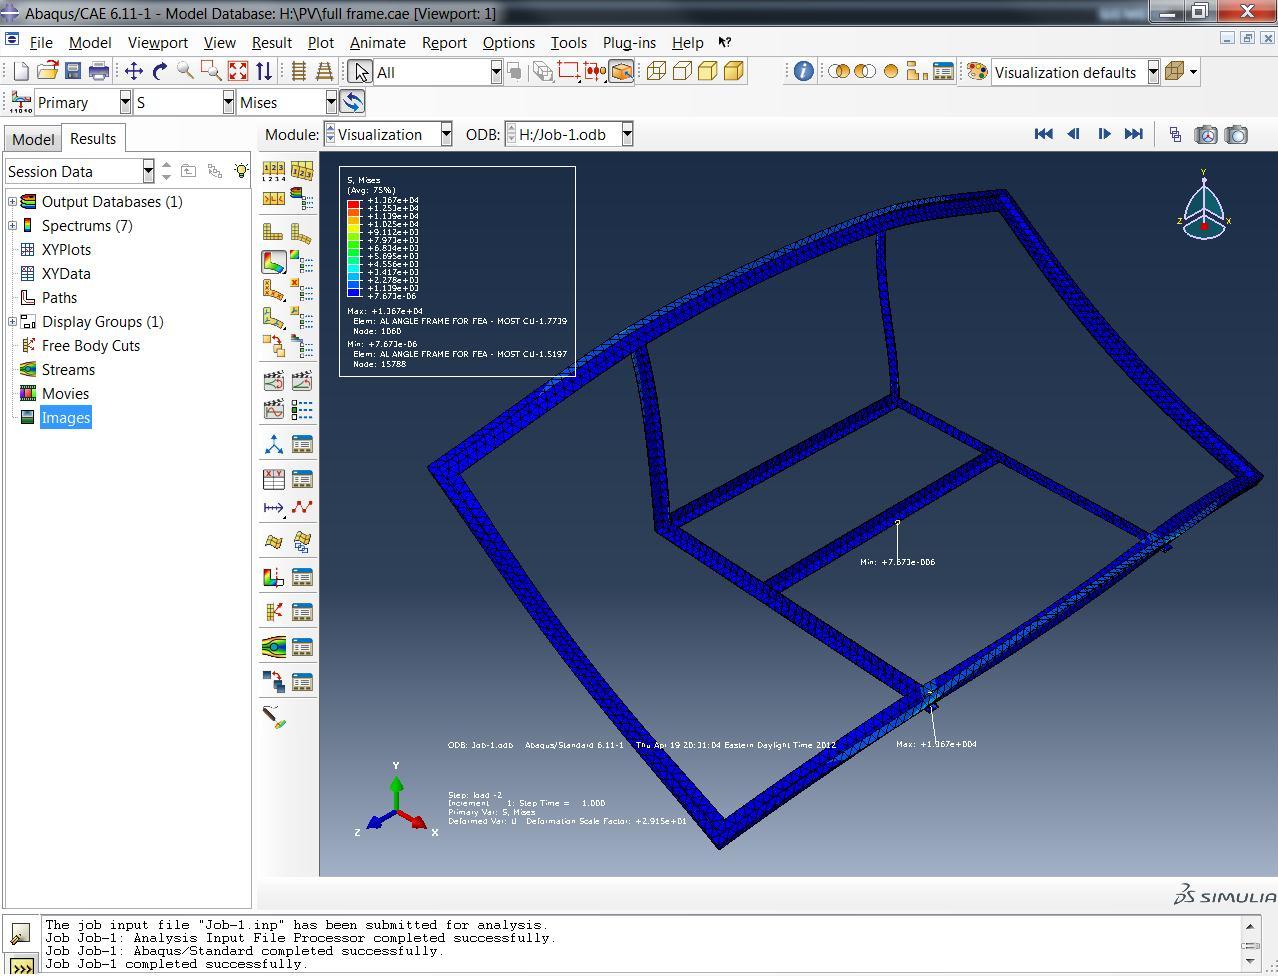
Task: Expand the Output Databases tree node
Action: click(12, 202)
